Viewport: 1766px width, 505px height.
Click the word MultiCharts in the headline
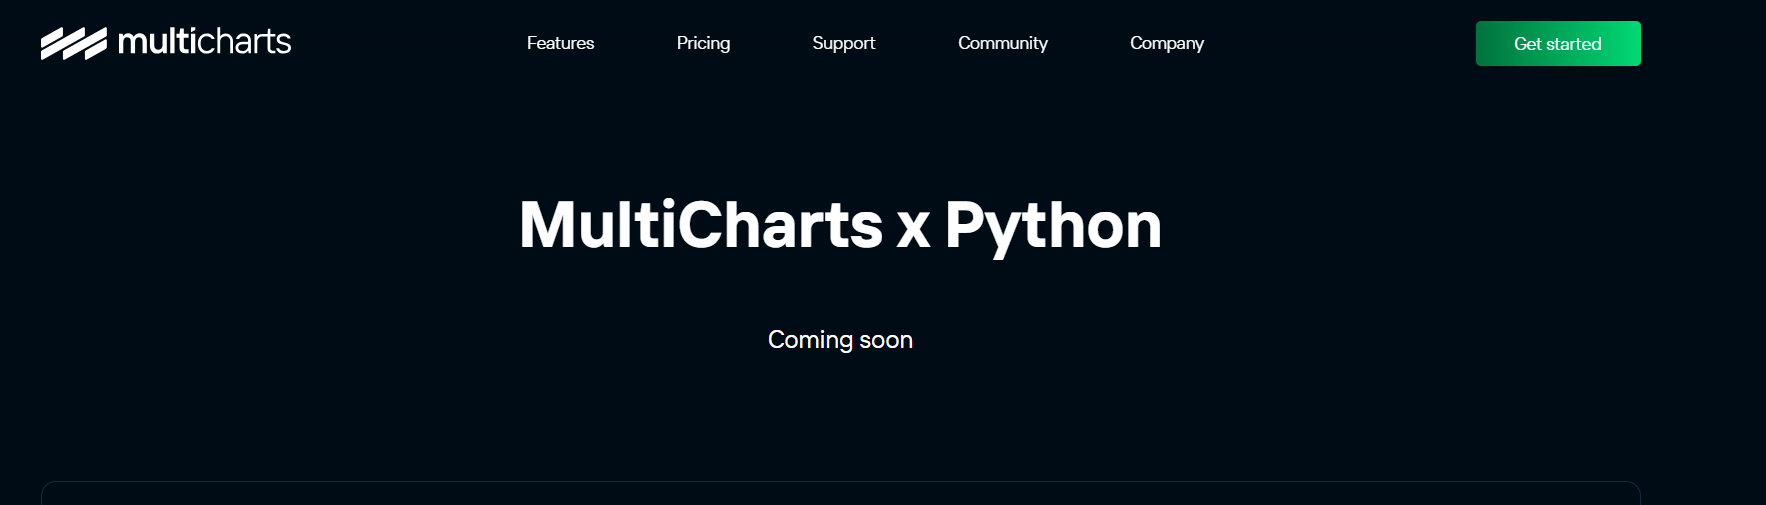700,225
